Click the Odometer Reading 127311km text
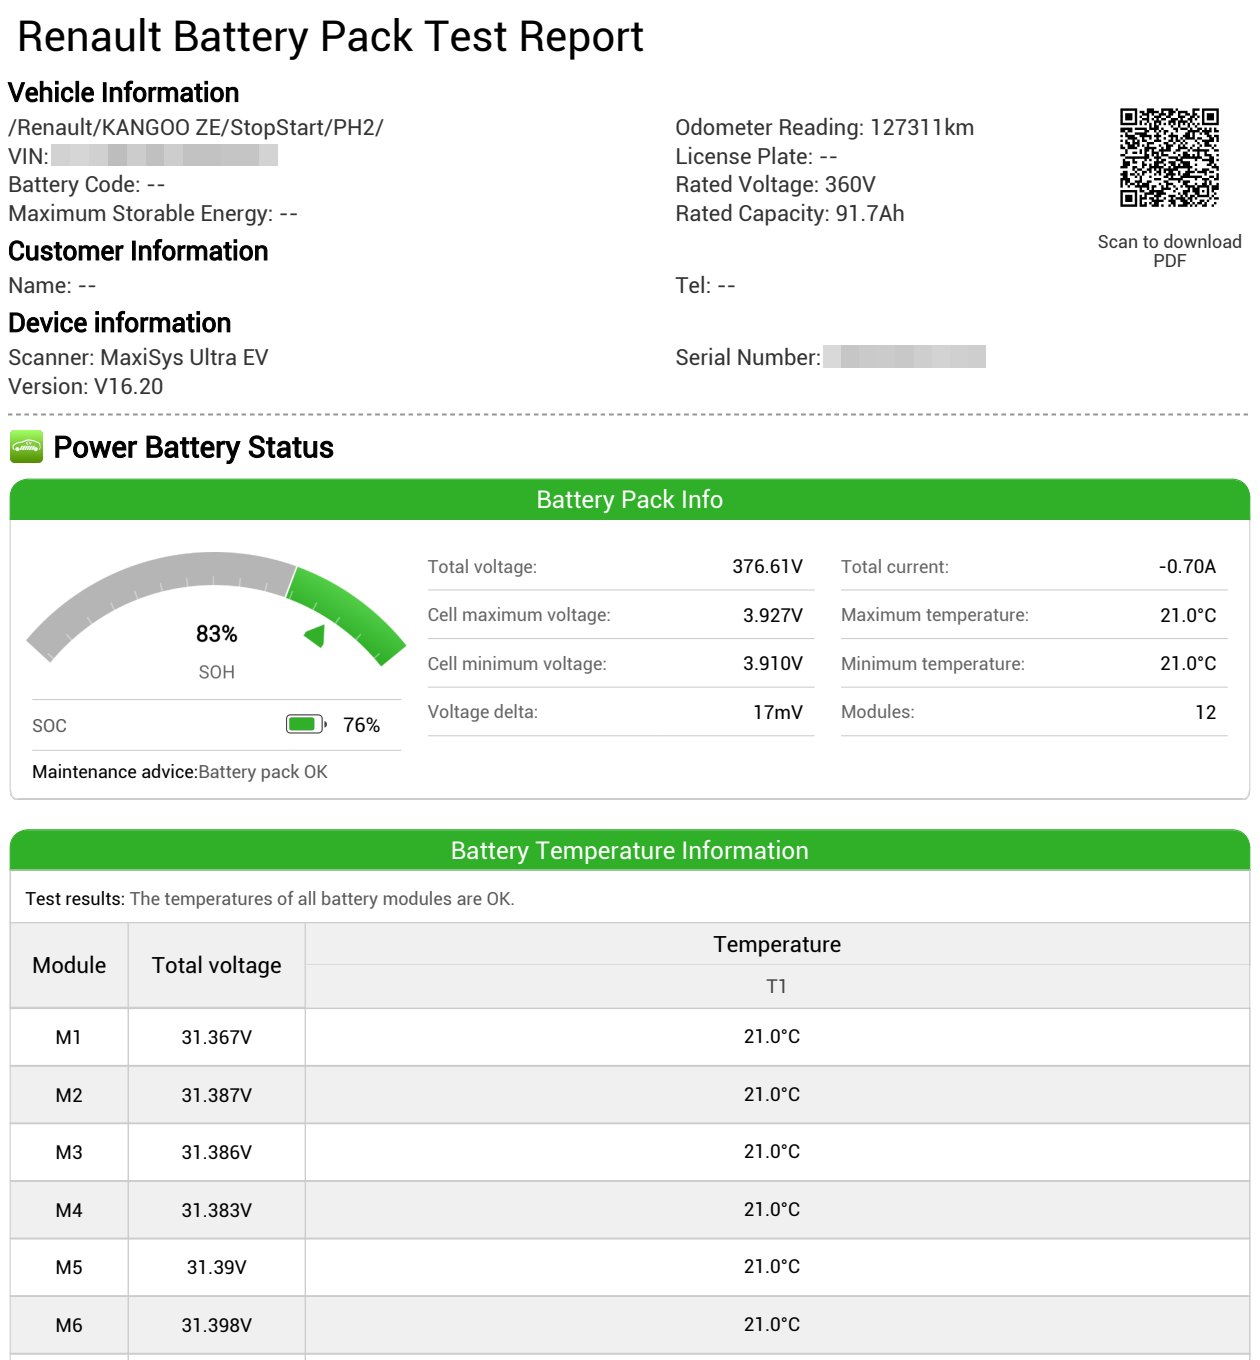This screenshot has width=1260, height=1360. [825, 127]
